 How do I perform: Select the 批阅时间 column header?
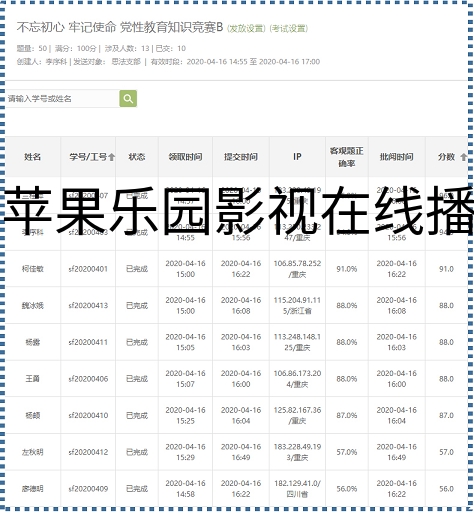(397, 157)
